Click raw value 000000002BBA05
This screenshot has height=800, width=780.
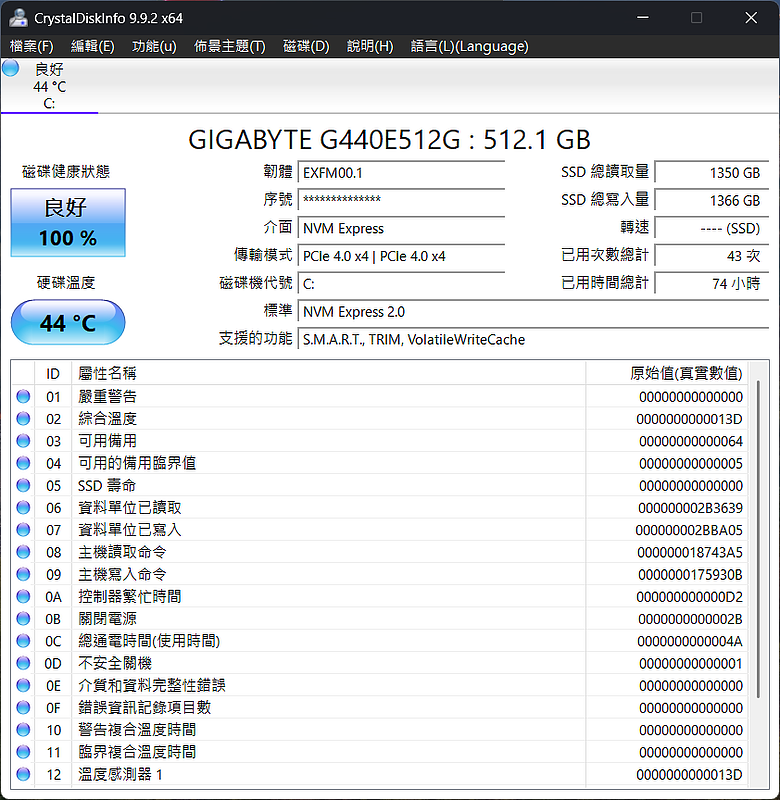(689, 530)
